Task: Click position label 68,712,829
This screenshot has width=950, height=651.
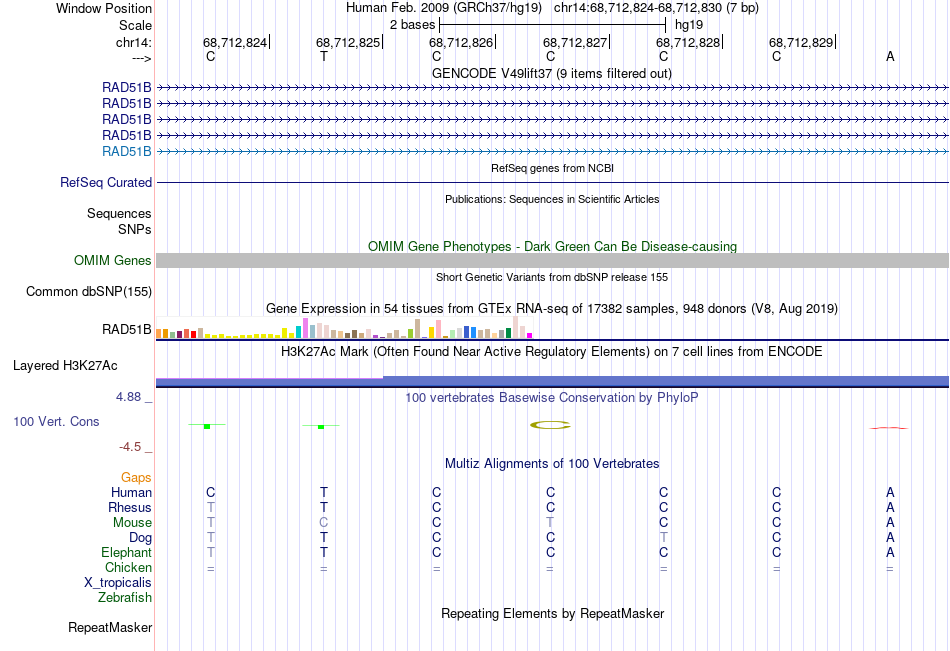Action: coord(801,42)
